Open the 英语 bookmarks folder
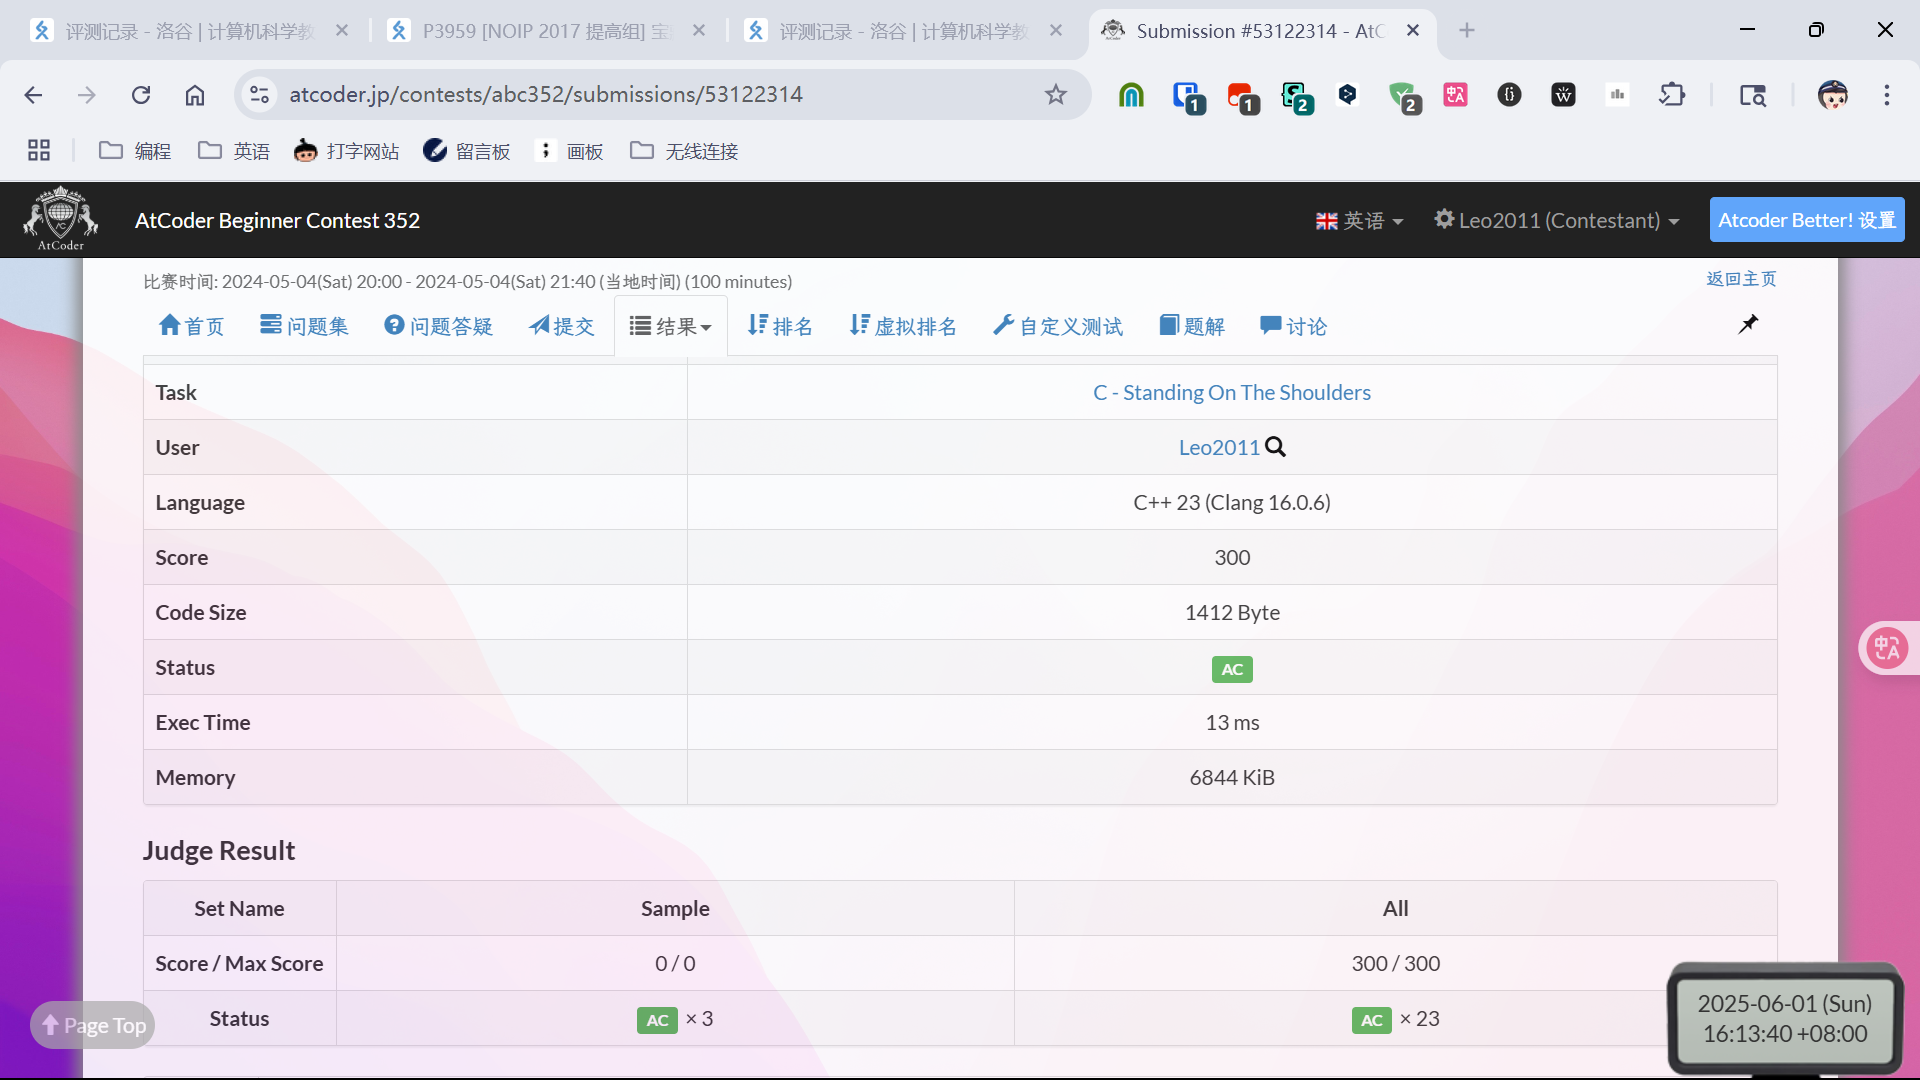The image size is (1920, 1080). coord(234,151)
